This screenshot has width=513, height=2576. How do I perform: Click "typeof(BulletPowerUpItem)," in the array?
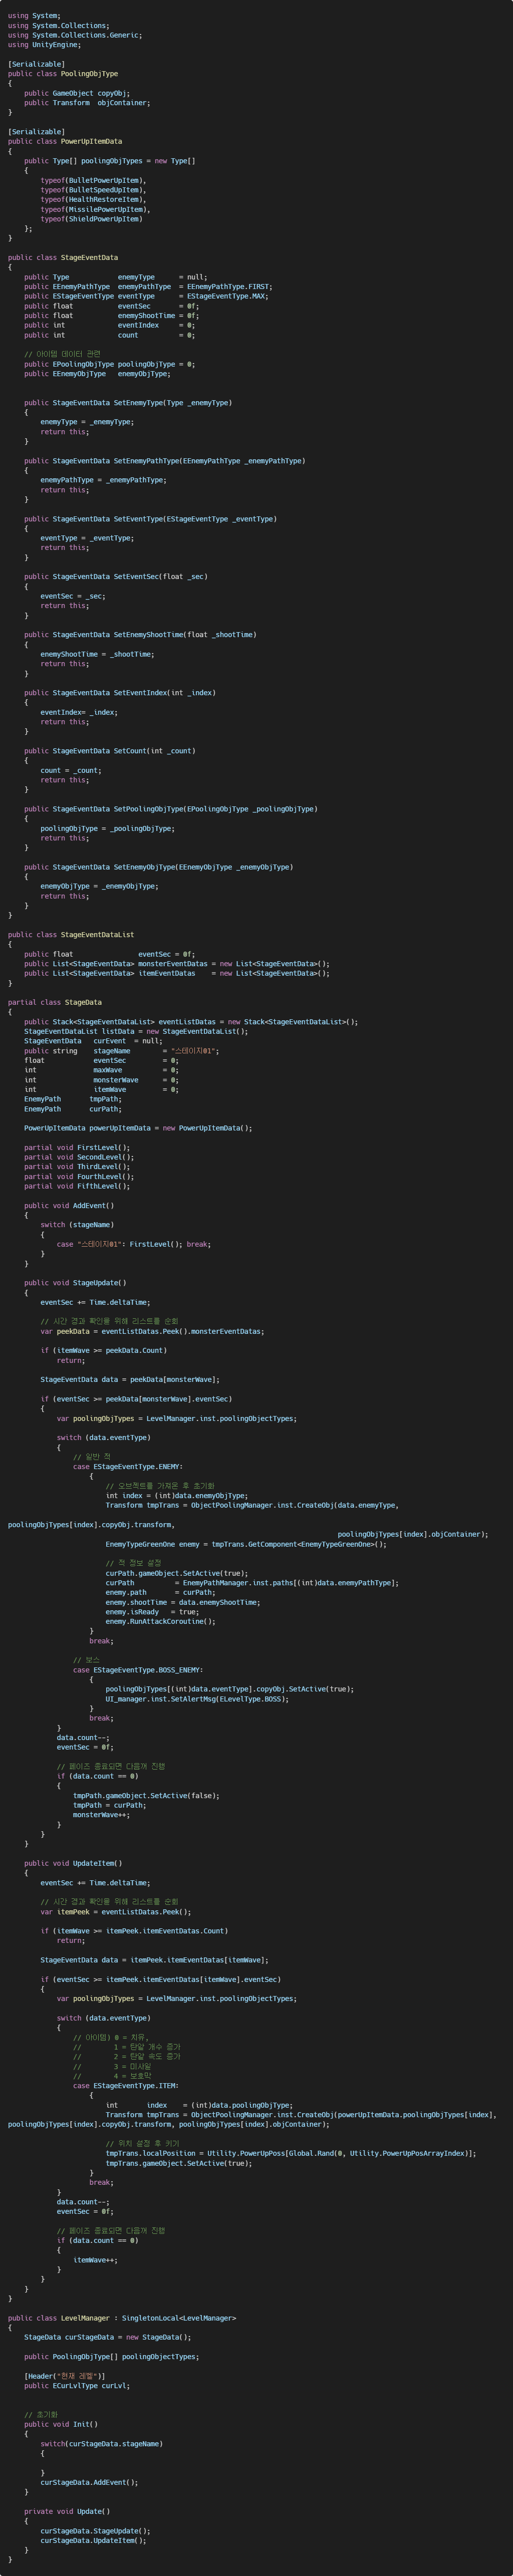tap(93, 180)
